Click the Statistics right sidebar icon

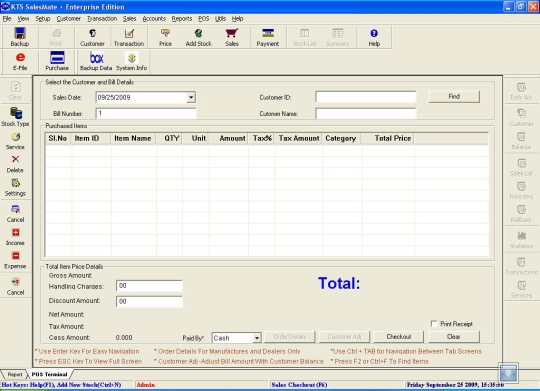pos(521,240)
